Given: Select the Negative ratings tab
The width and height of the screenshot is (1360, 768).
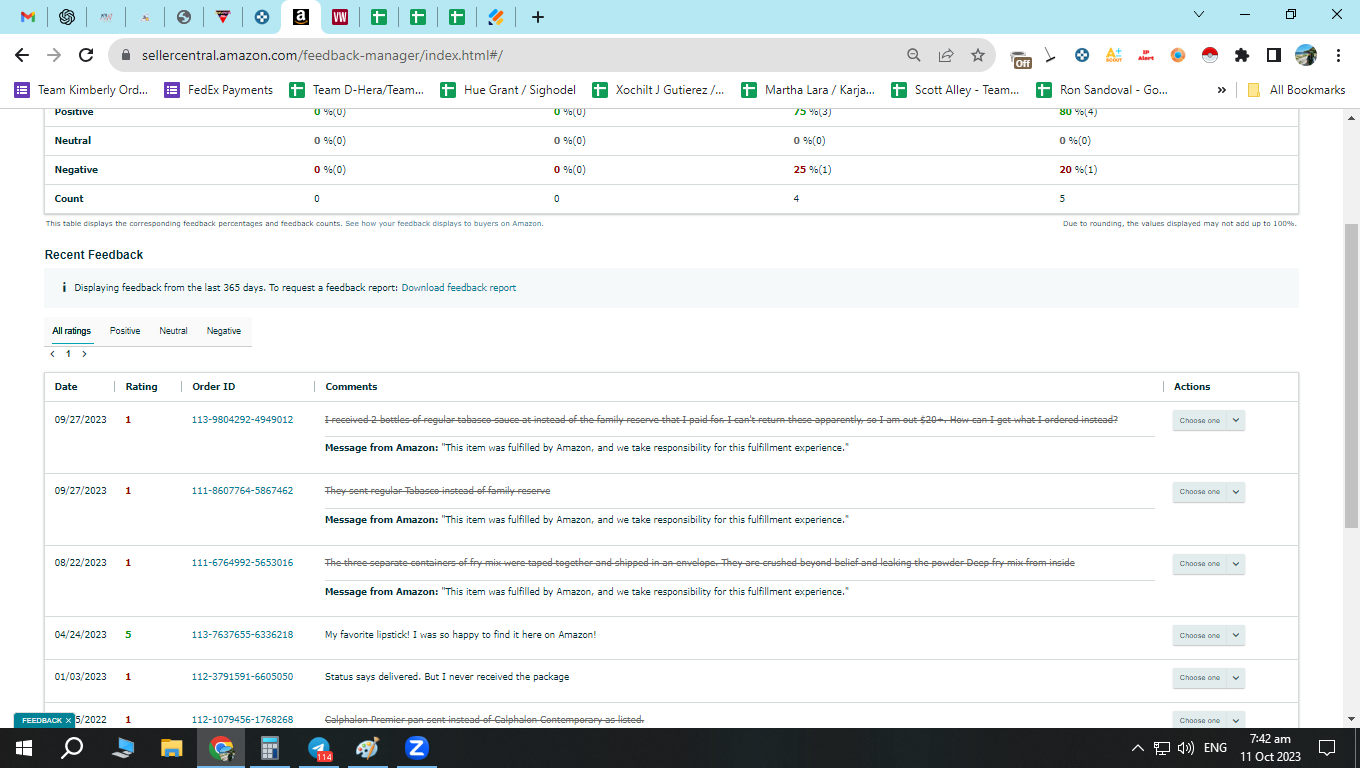Looking at the screenshot, I should coord(224,331).
